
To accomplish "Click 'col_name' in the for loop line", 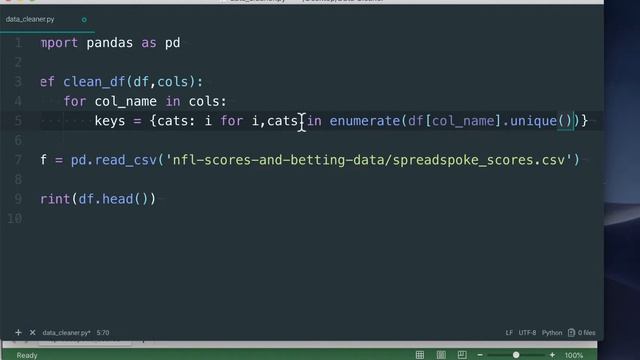I will click(x=125, y=101).
